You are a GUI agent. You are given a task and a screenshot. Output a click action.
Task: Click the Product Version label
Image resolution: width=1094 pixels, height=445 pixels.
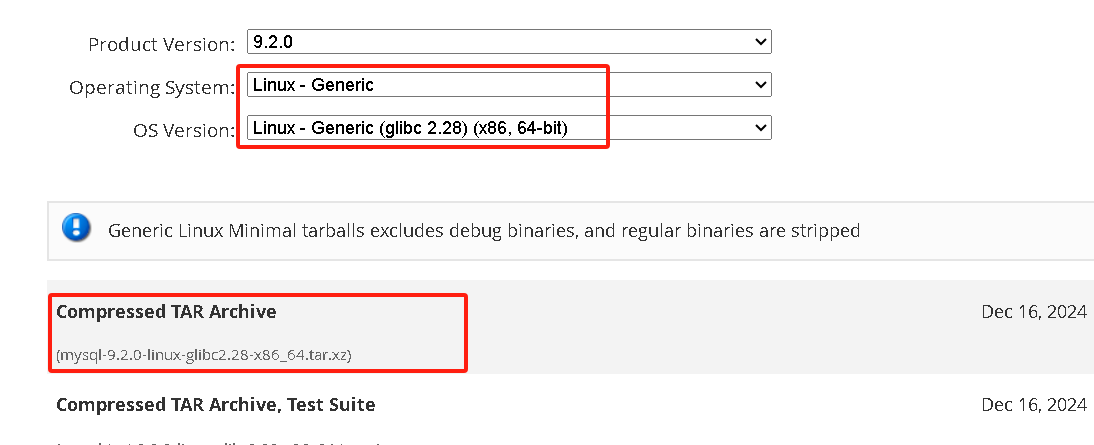pos(160,44)
